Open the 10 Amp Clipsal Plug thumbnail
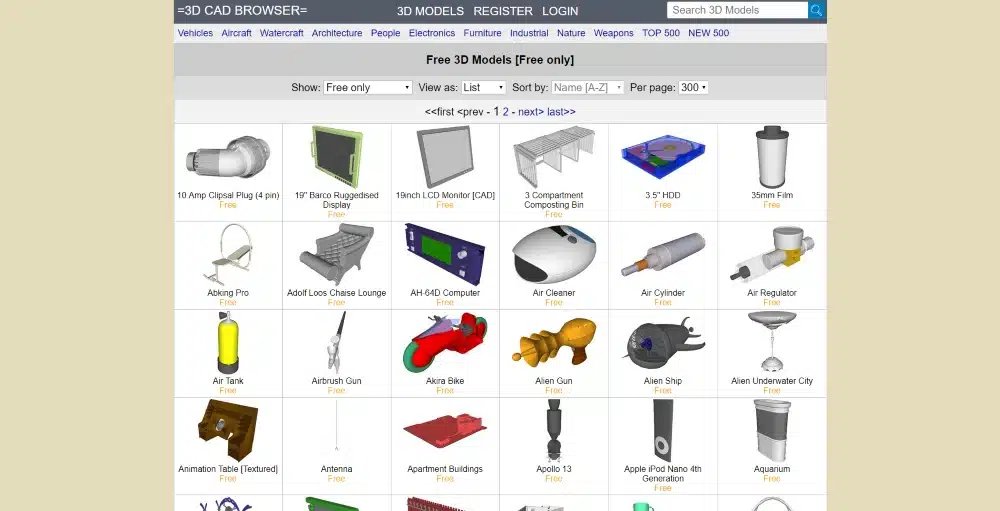 228,157
